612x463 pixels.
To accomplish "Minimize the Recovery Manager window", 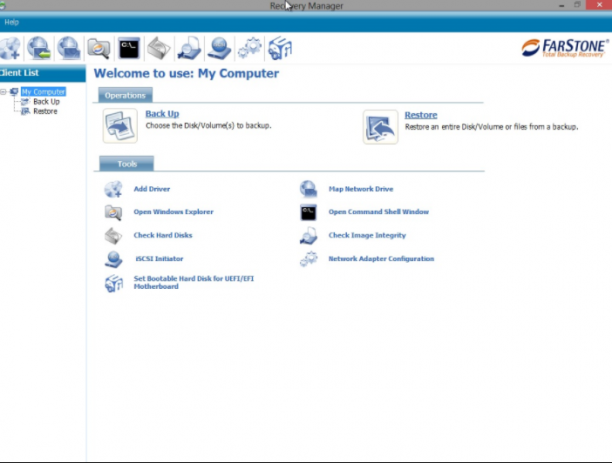I will coord(561,5).
